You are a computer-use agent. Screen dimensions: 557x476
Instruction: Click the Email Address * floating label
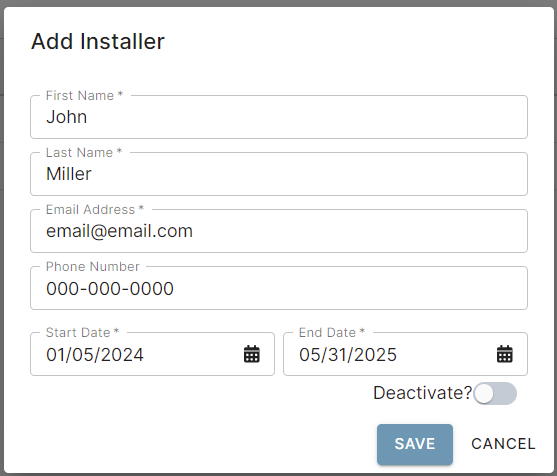(x=95, y=210)
